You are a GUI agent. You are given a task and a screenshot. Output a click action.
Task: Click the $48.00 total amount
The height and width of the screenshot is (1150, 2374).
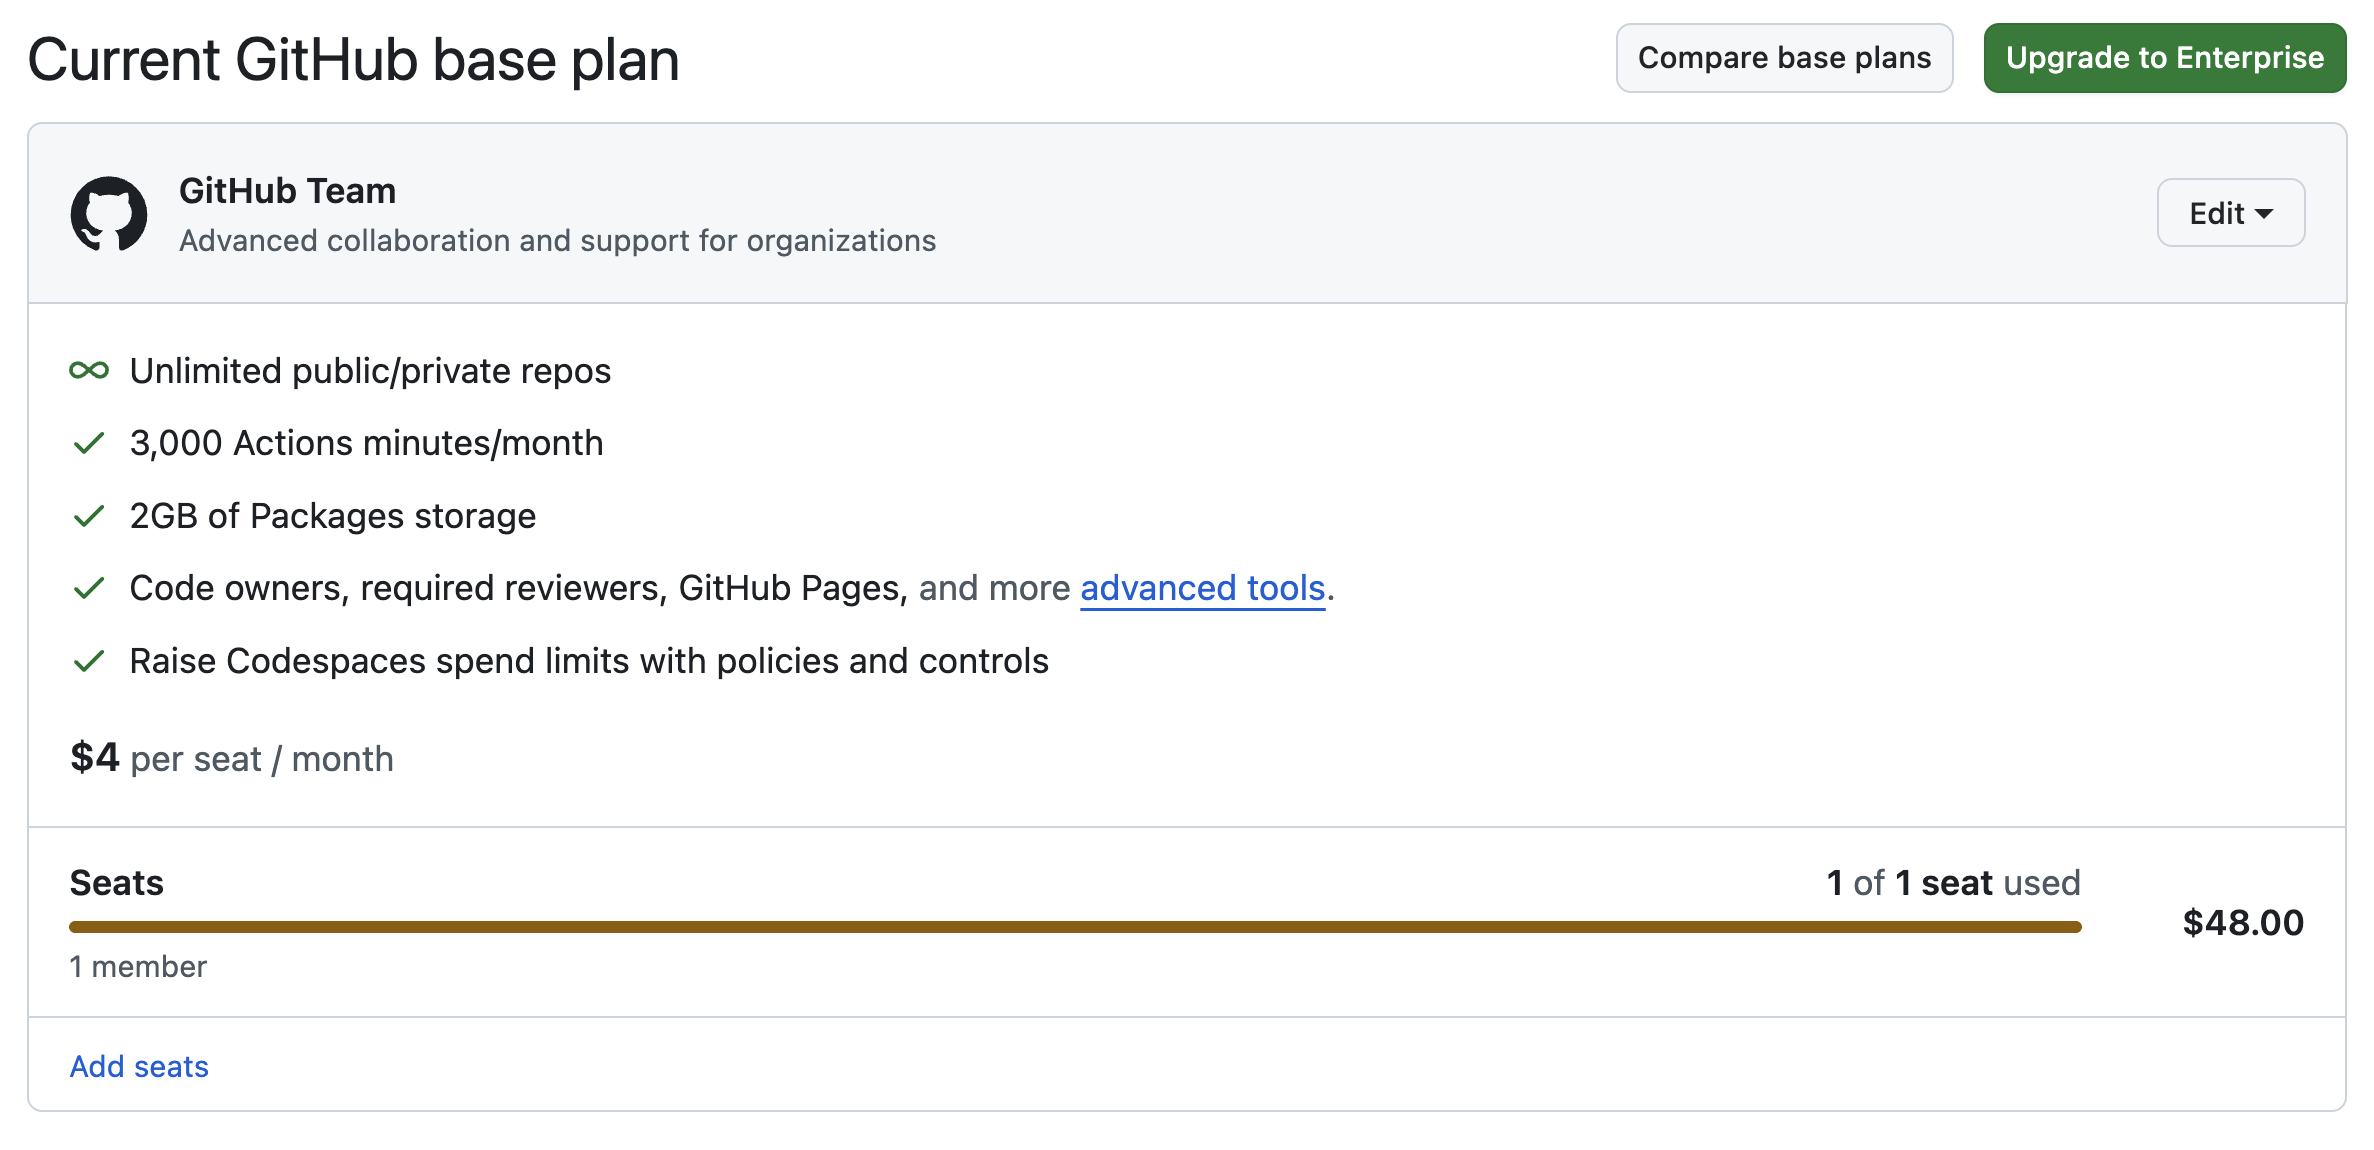tap(2243, 922)
